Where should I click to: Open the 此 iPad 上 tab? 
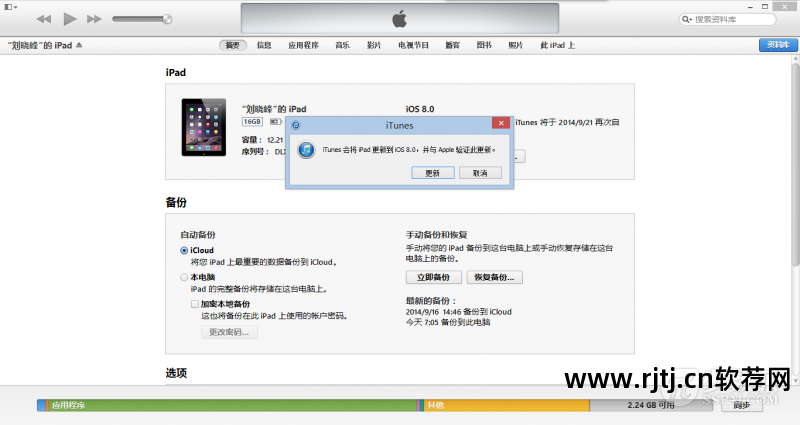click(x=557, y=45)
